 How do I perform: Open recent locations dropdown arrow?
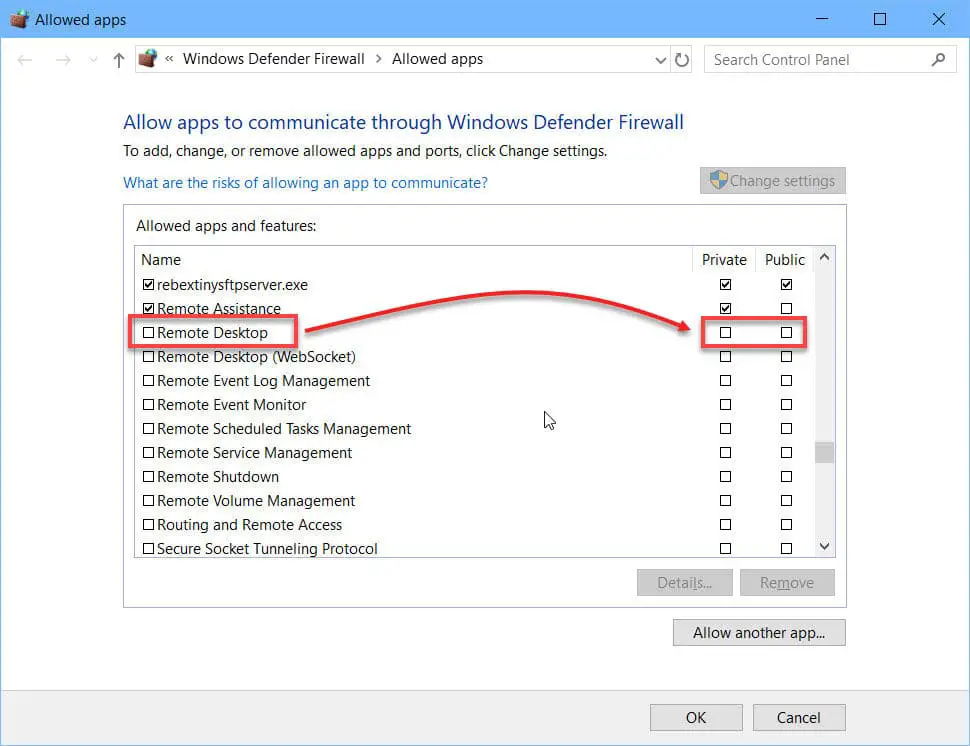coord(93,60)
